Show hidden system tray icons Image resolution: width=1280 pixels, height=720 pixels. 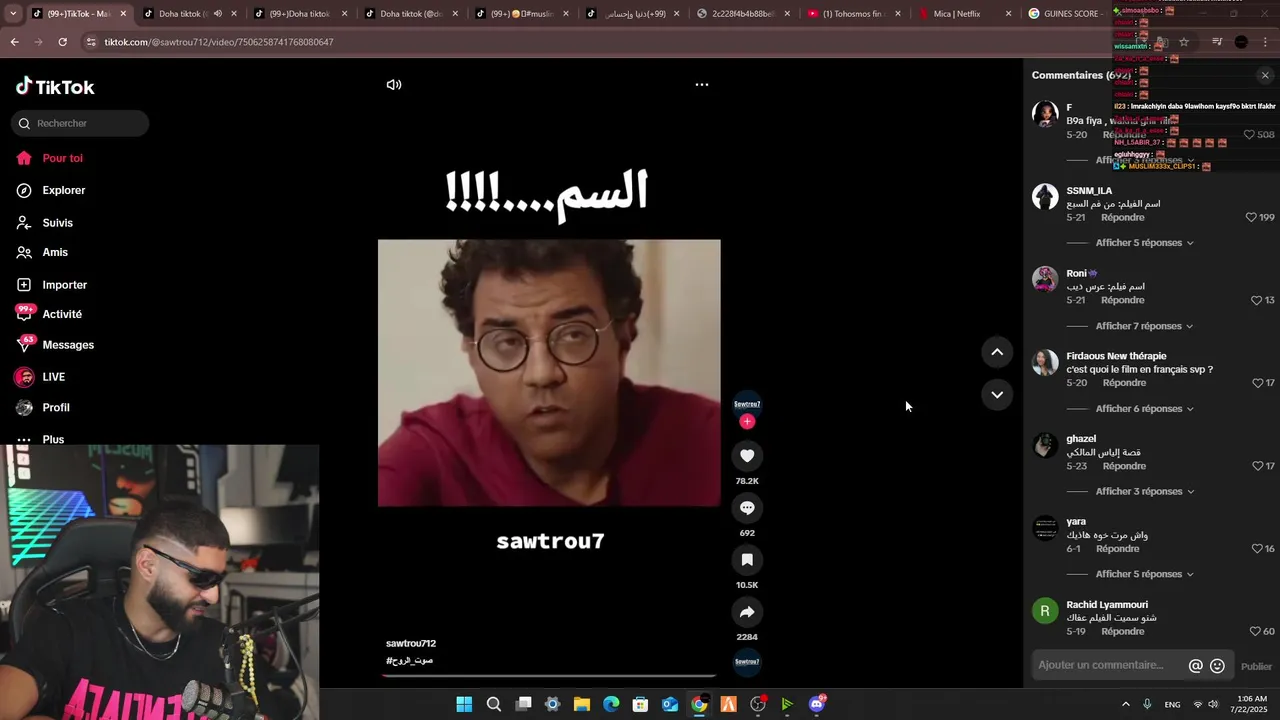point(1126,704)
